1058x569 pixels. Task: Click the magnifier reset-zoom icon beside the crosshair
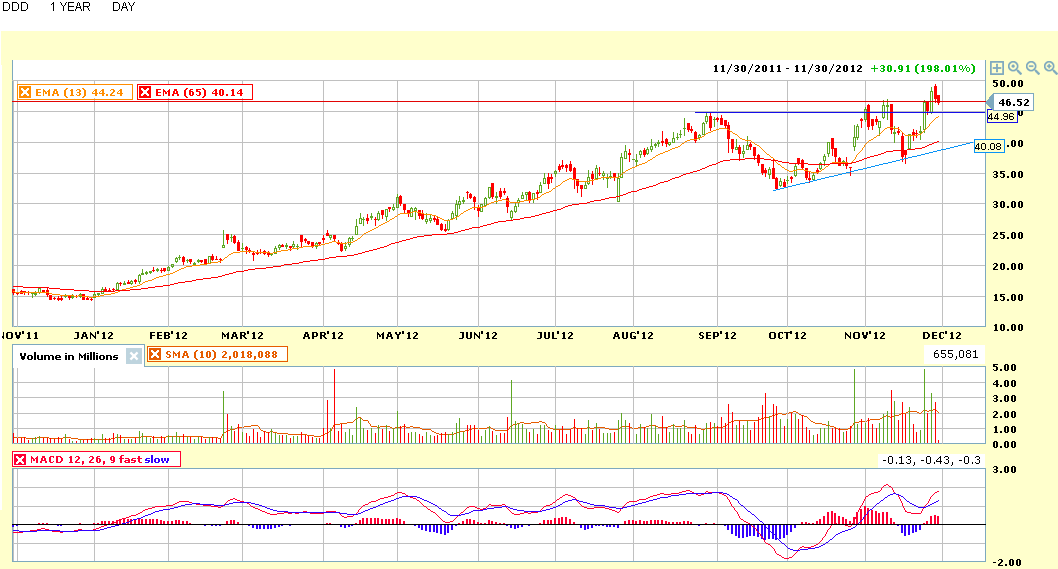1015,67
